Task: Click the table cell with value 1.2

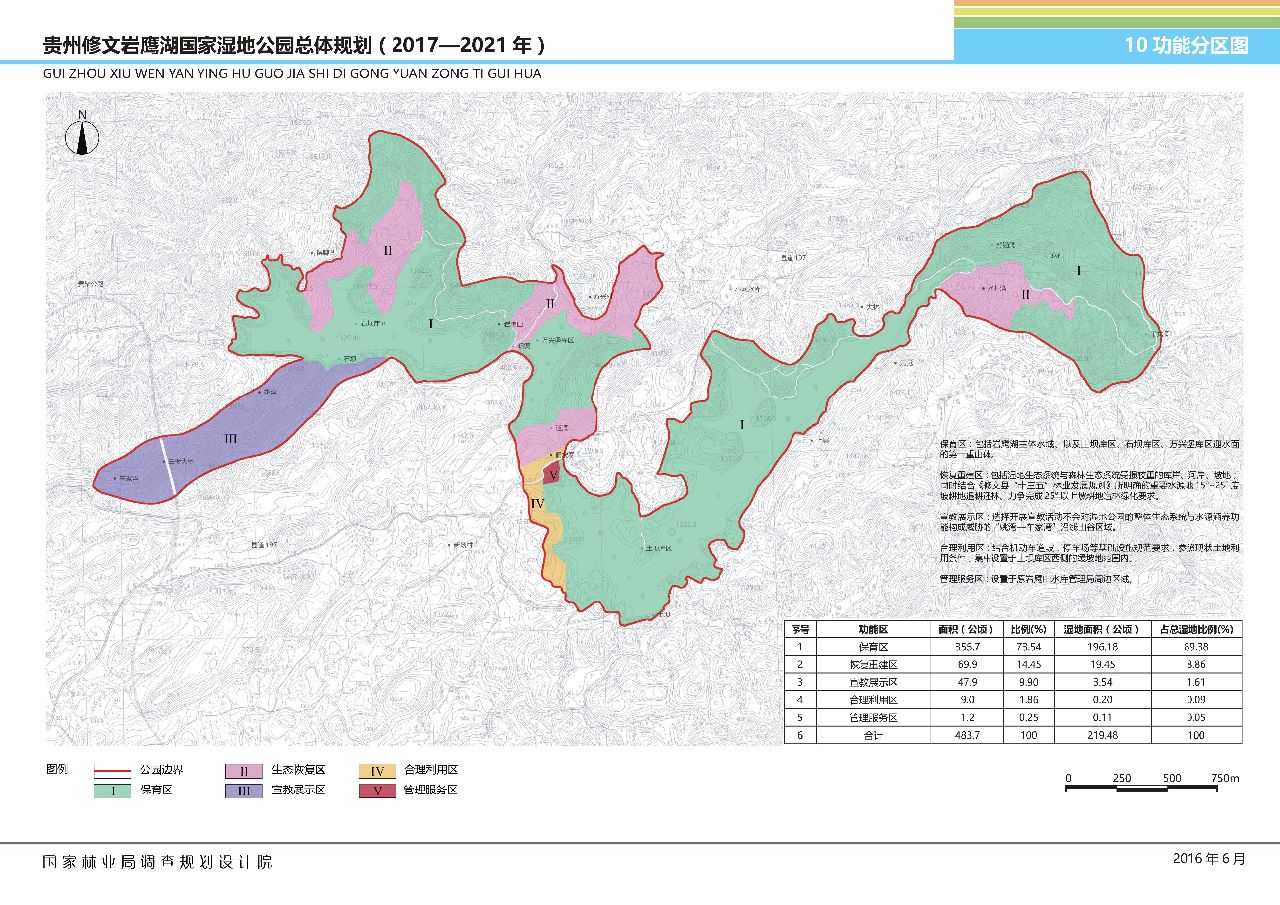Action: click(x=966, y=717)
